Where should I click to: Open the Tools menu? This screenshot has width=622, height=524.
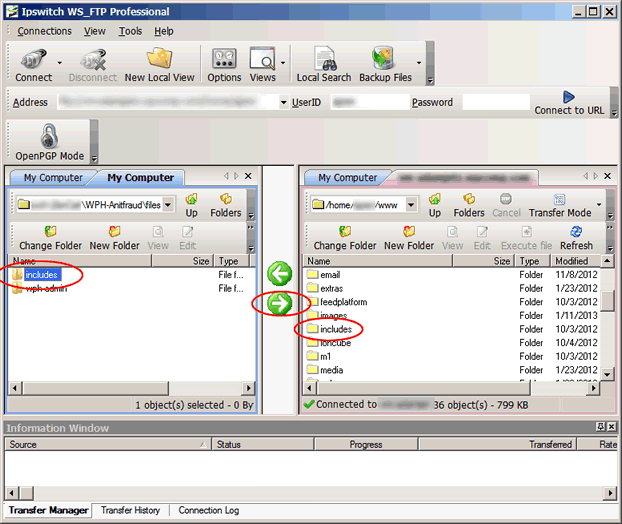[130, 31]
